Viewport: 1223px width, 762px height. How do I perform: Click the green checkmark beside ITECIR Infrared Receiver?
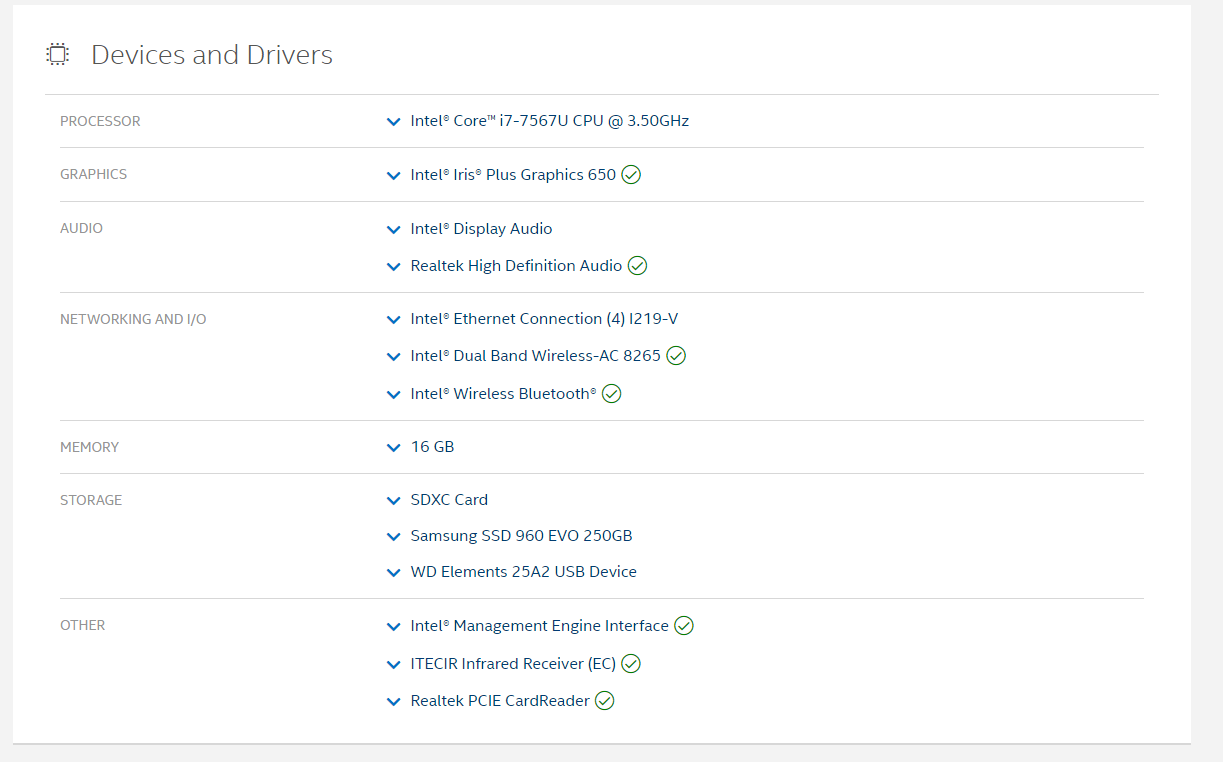[631, 664]
